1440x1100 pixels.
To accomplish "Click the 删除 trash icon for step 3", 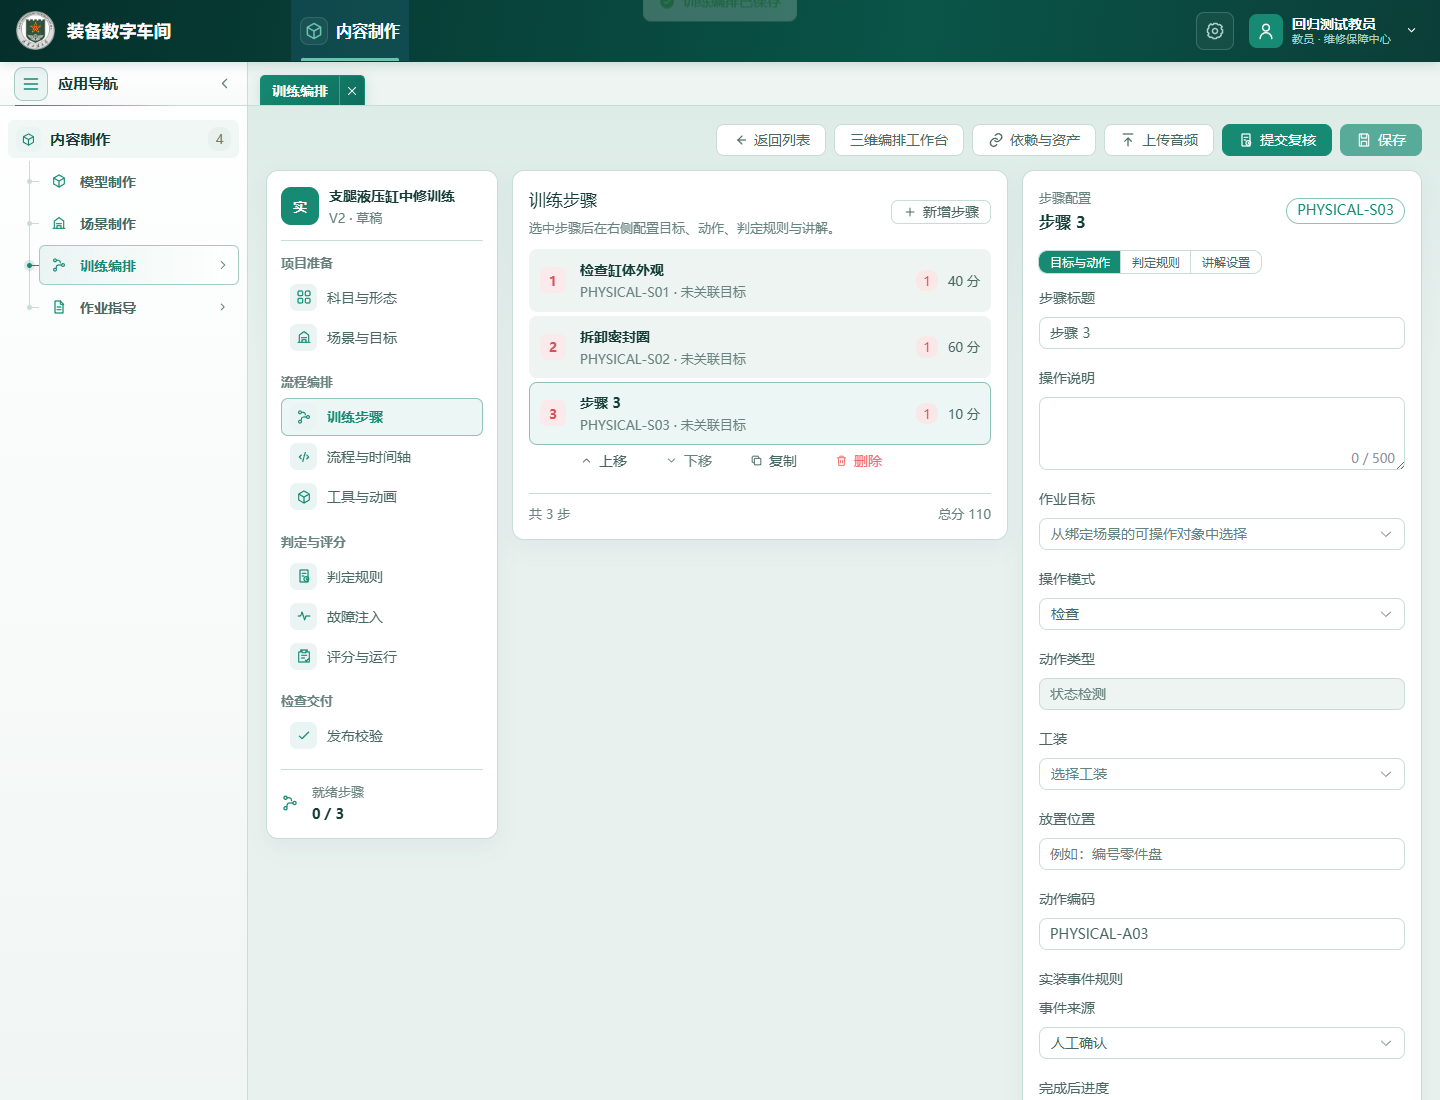I will tap(842, 461).
